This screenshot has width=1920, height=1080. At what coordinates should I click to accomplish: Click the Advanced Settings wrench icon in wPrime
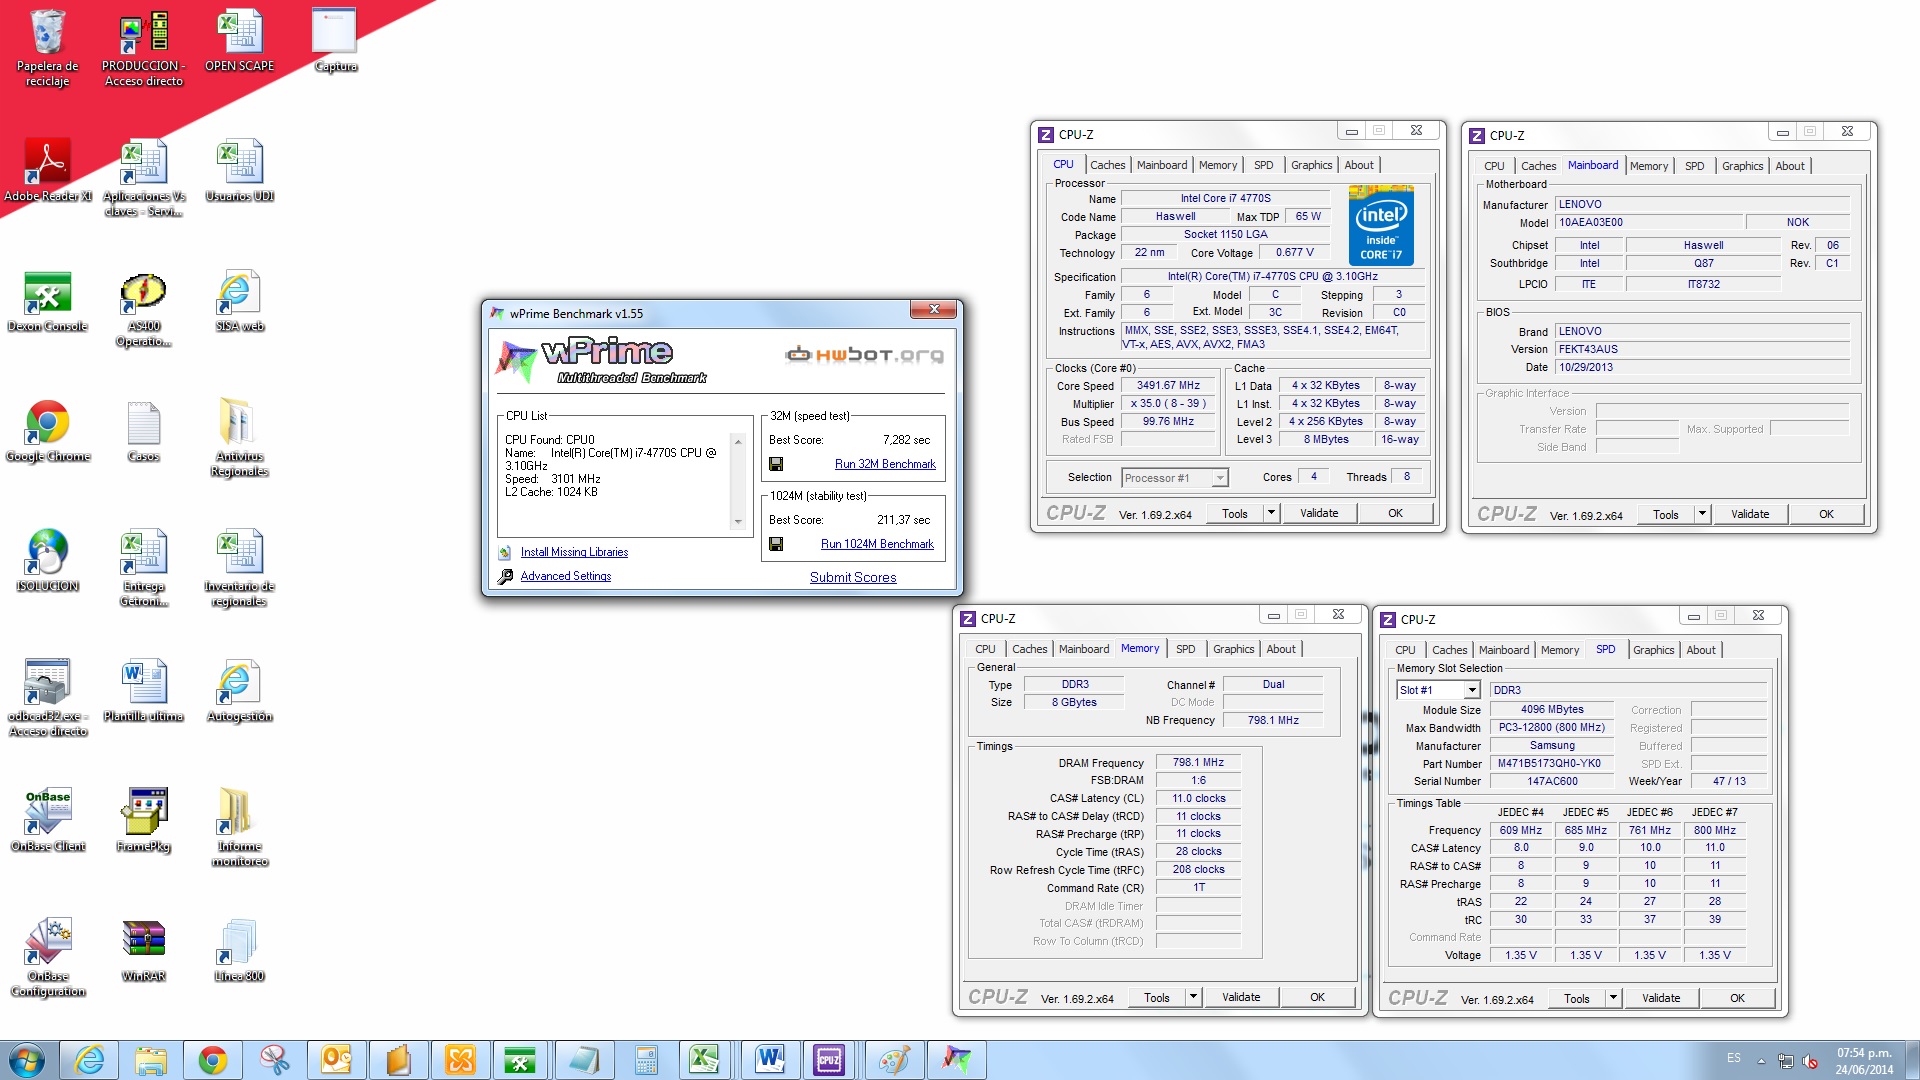tap(505, 576)
